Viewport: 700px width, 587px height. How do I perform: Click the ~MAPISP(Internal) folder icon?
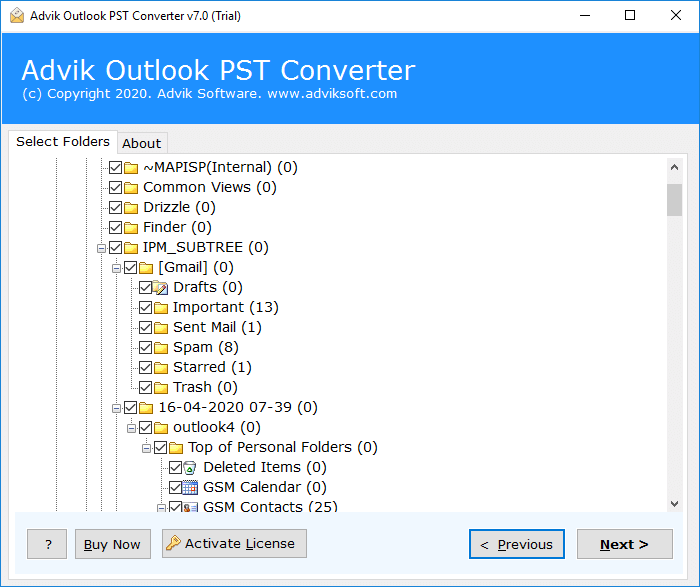click(131, 168)
